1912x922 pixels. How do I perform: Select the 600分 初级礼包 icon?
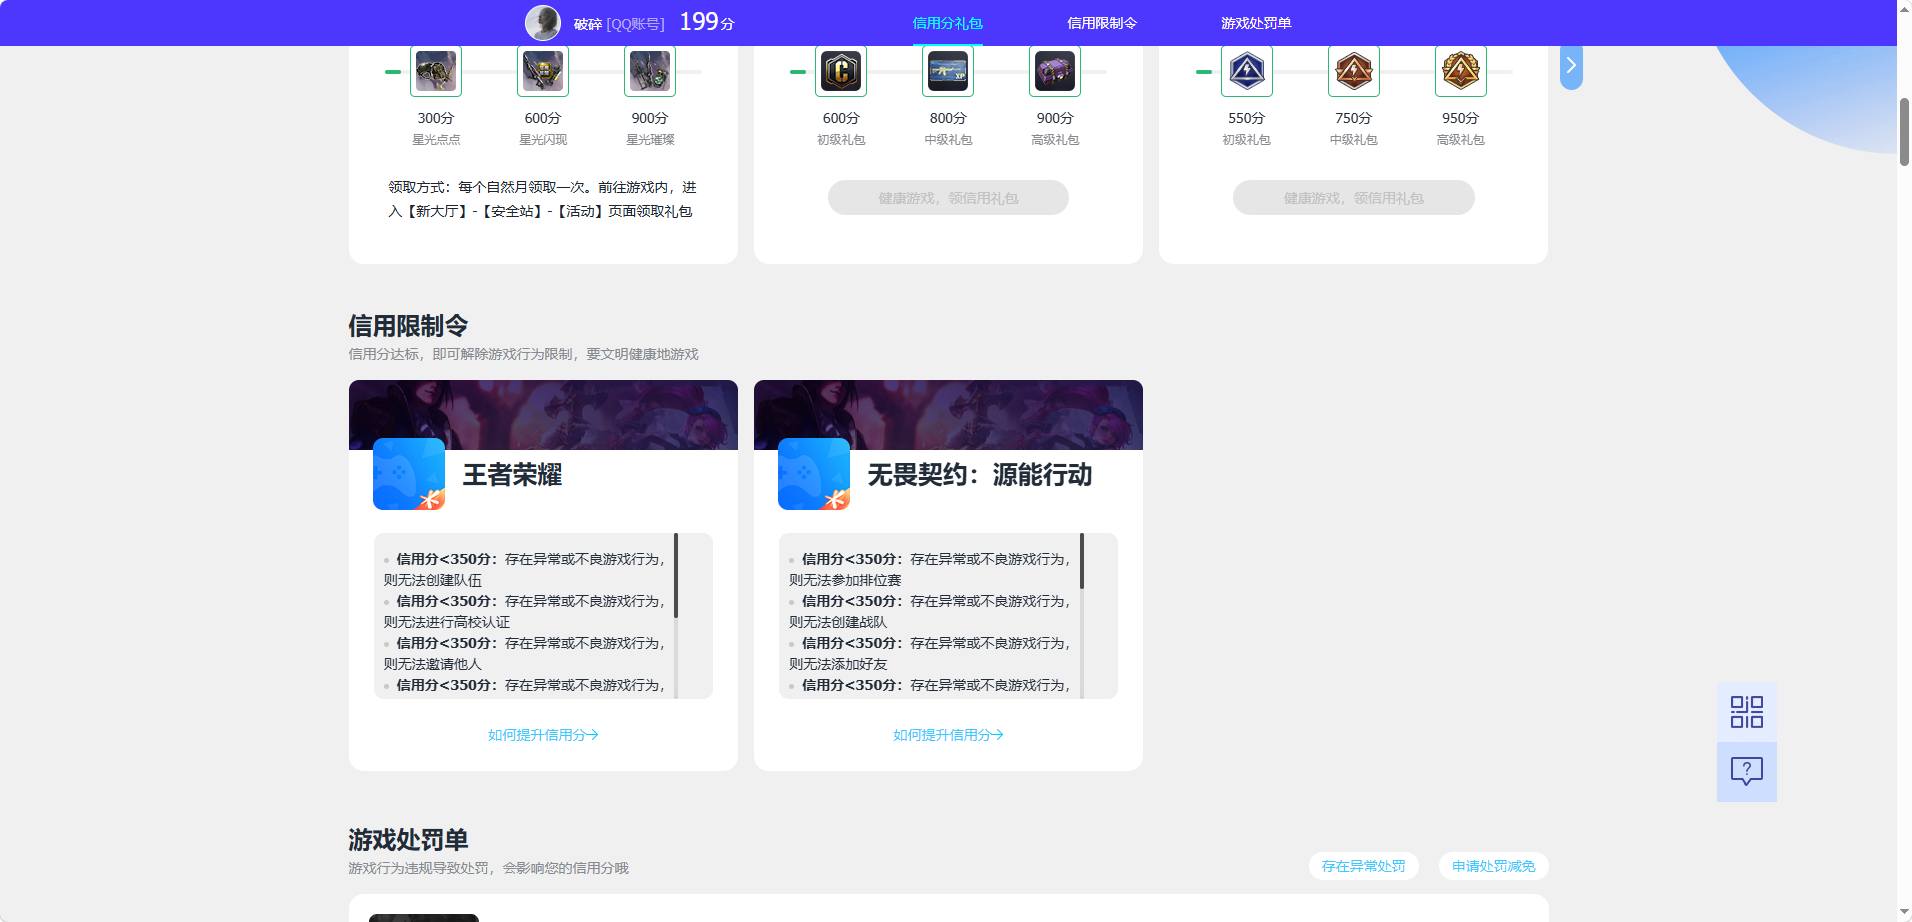841,71
